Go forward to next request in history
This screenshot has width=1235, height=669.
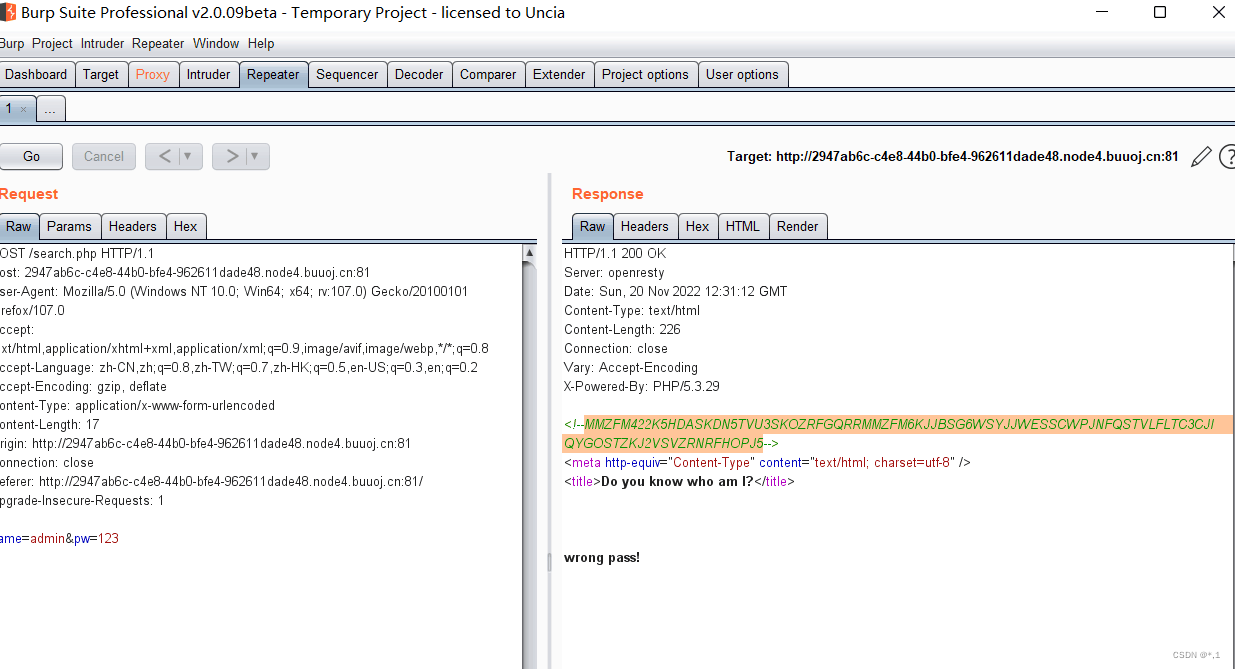coord(232,156)
